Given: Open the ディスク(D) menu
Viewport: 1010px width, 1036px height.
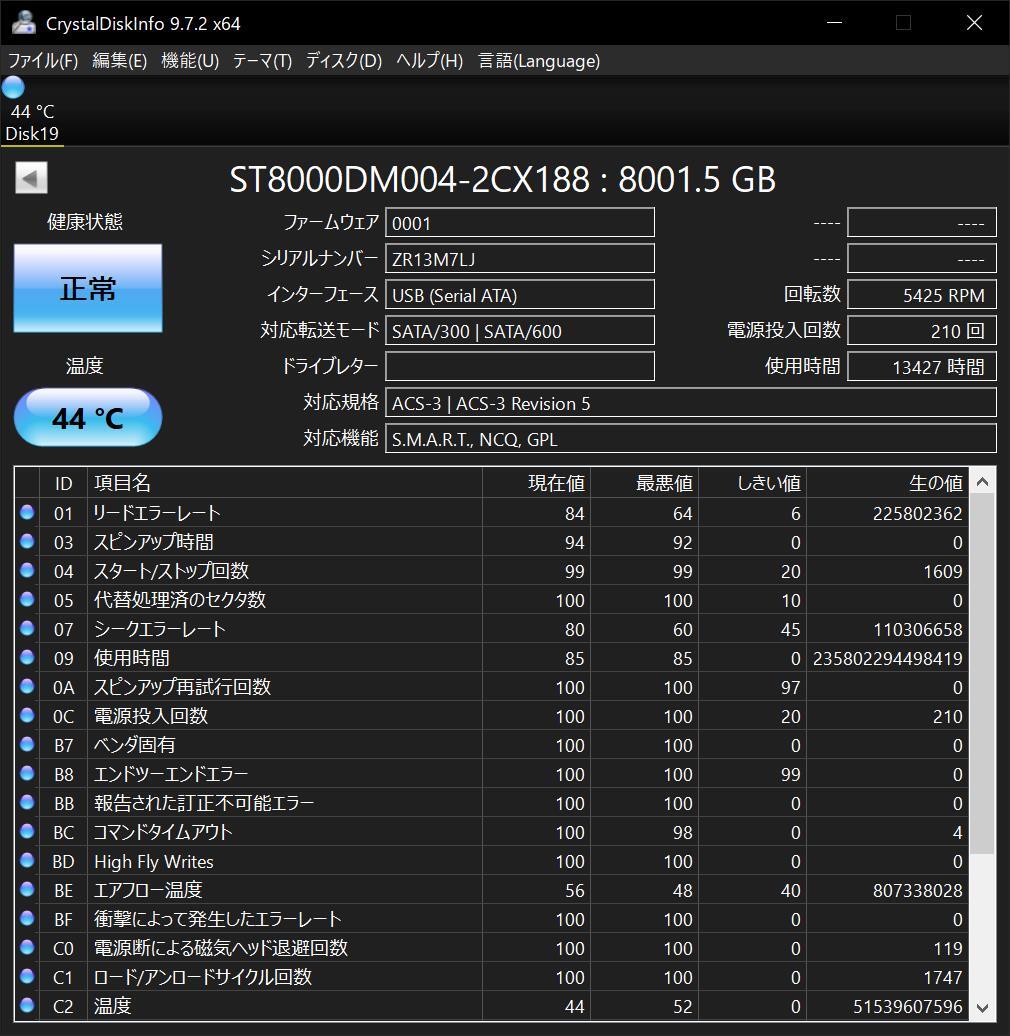Looking at the screenshot, I should click(x=344, y=61).
